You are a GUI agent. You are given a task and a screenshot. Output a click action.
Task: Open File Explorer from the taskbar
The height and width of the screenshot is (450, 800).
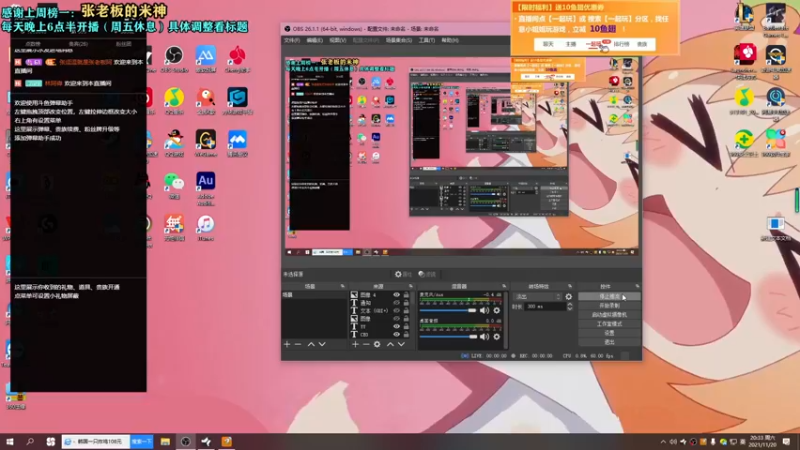coord(165,441)
